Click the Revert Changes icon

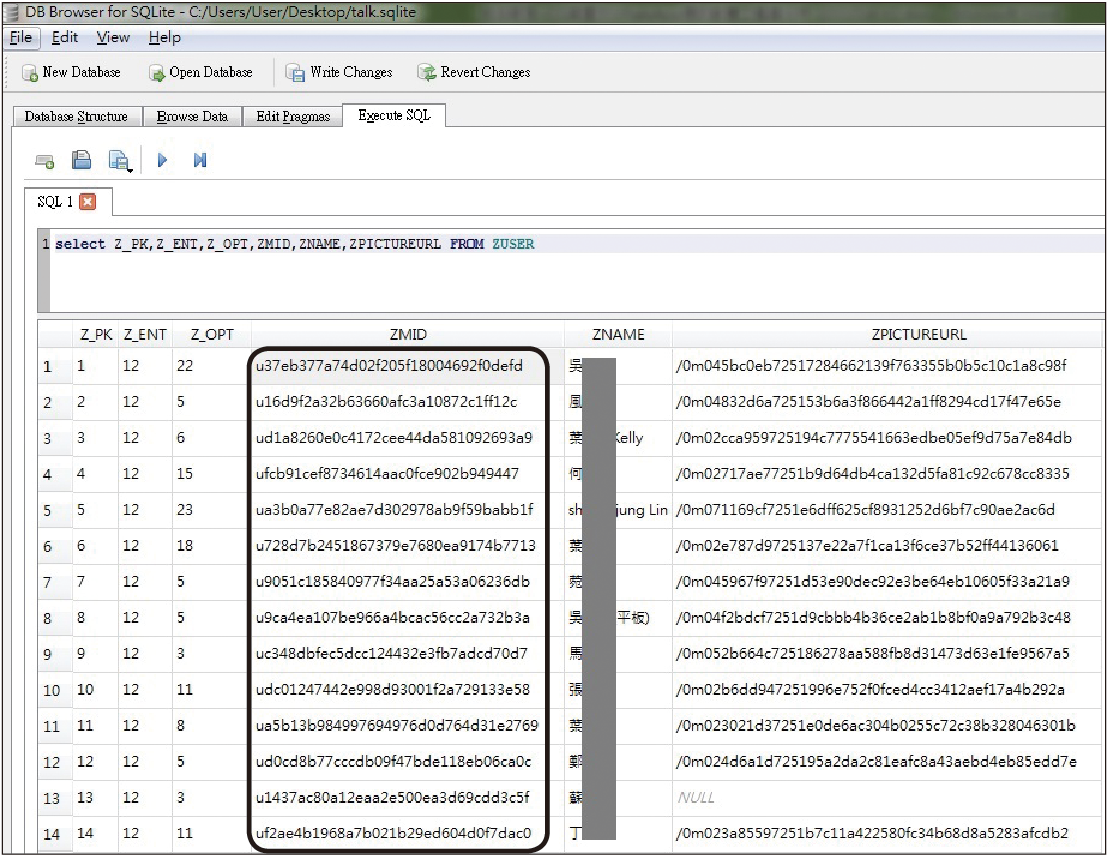[x=426, y=72]
